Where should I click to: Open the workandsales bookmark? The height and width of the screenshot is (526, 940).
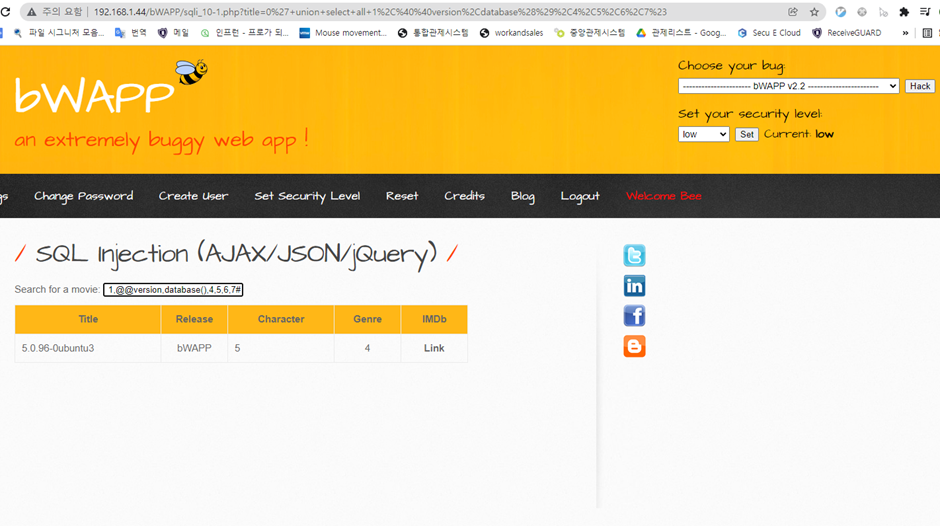coord(511,33)
